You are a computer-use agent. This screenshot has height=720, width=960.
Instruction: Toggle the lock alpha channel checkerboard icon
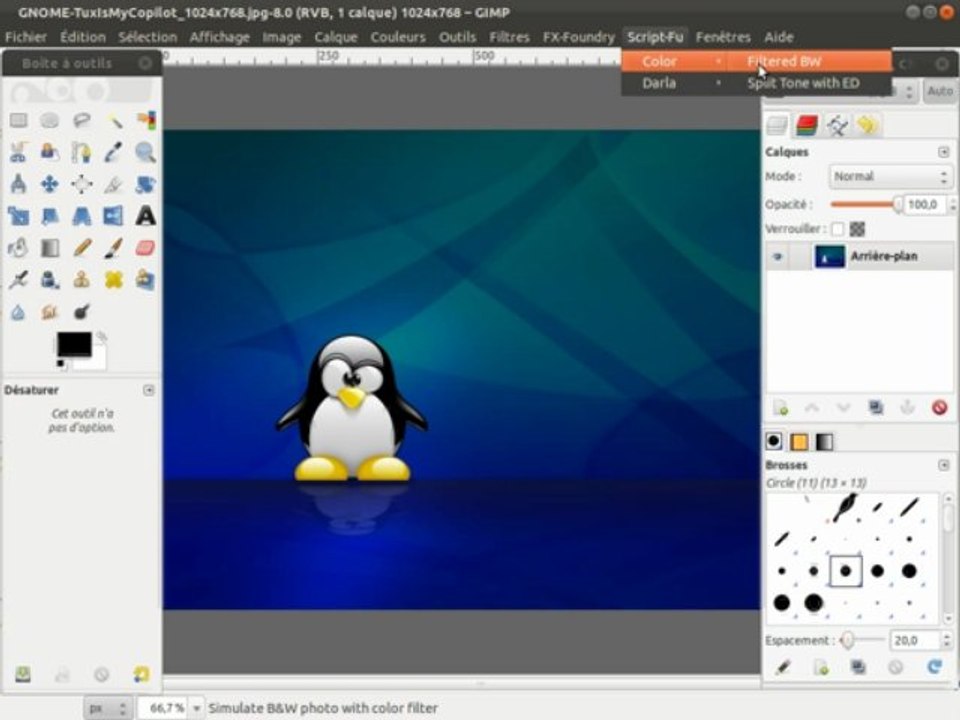coord(857,229)
